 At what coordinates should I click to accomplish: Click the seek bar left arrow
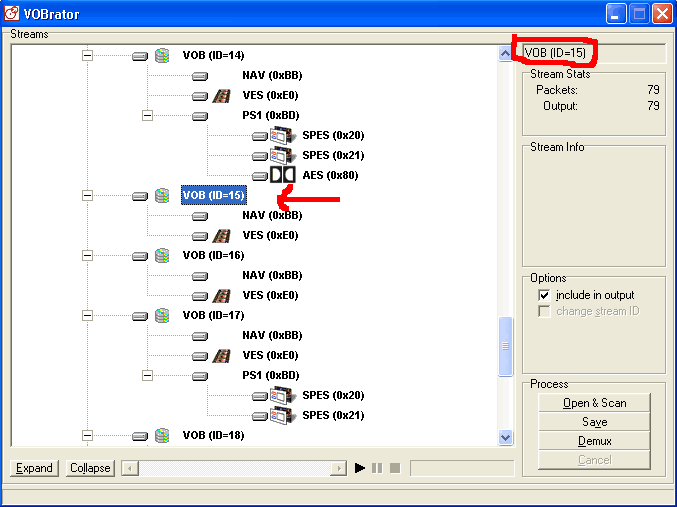click(x=130, y=468)
